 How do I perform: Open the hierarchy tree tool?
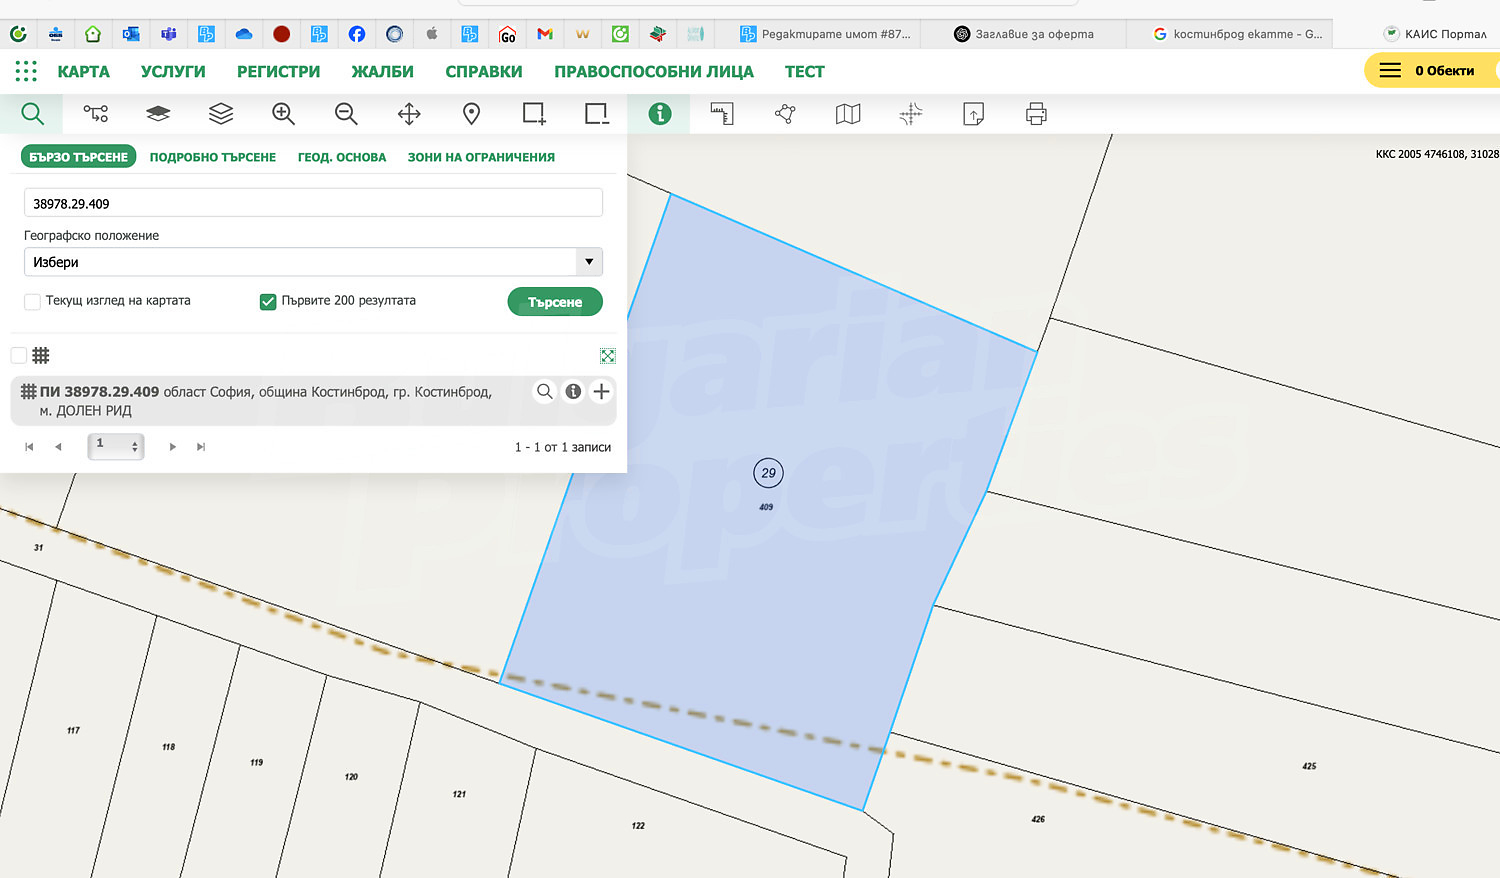click(x=96, y=114)
